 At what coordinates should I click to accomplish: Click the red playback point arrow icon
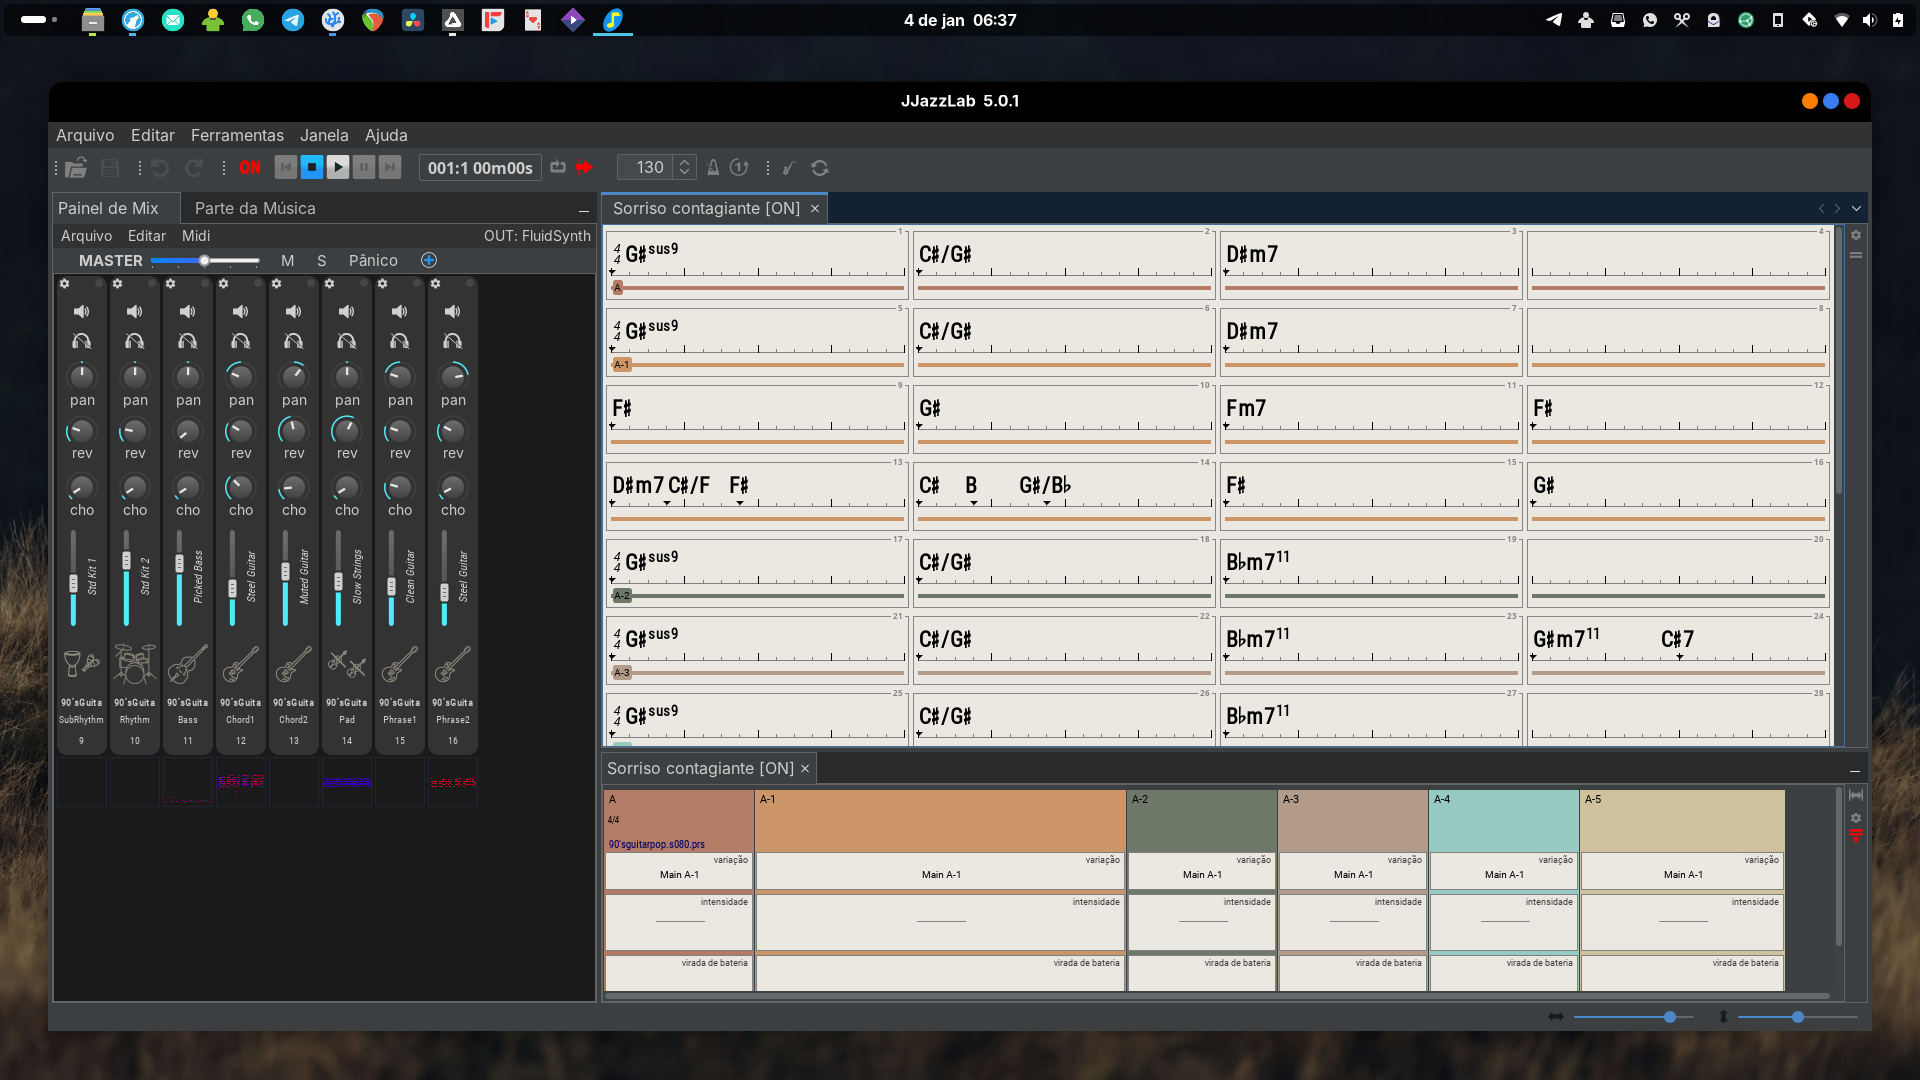584,167
